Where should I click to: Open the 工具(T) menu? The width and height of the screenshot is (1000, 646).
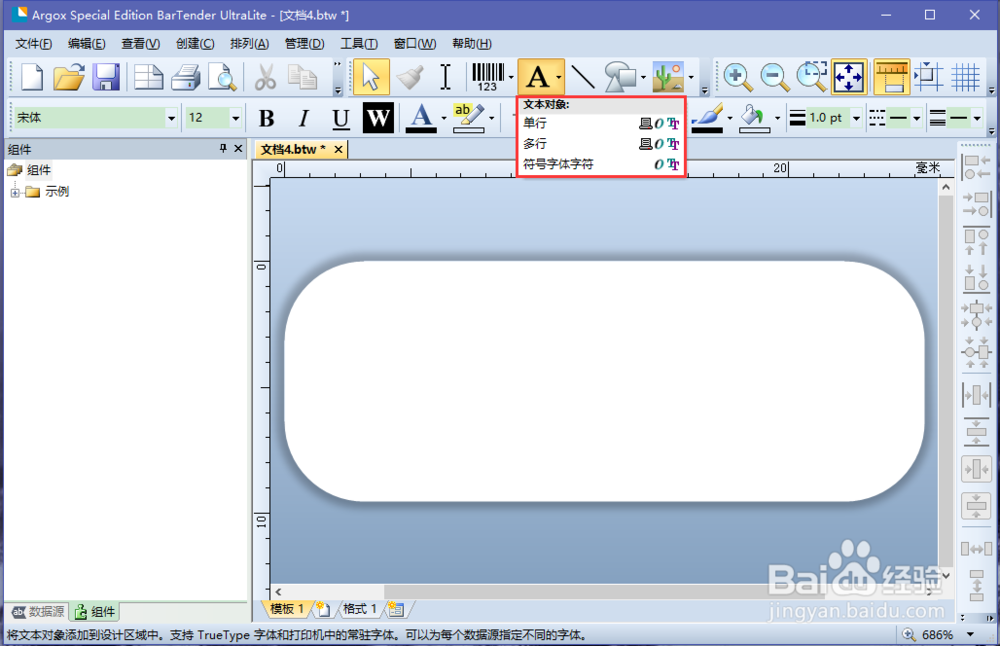(x=358, y=43)
